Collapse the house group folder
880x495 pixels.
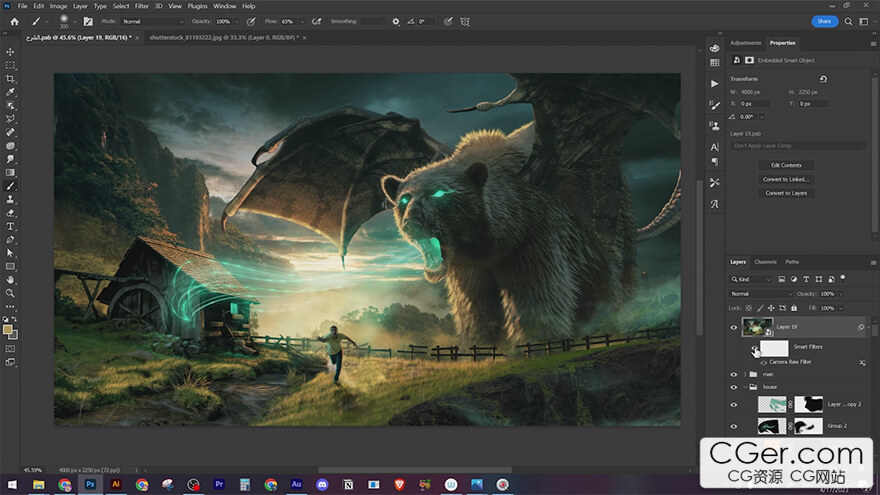pos(745,387)
